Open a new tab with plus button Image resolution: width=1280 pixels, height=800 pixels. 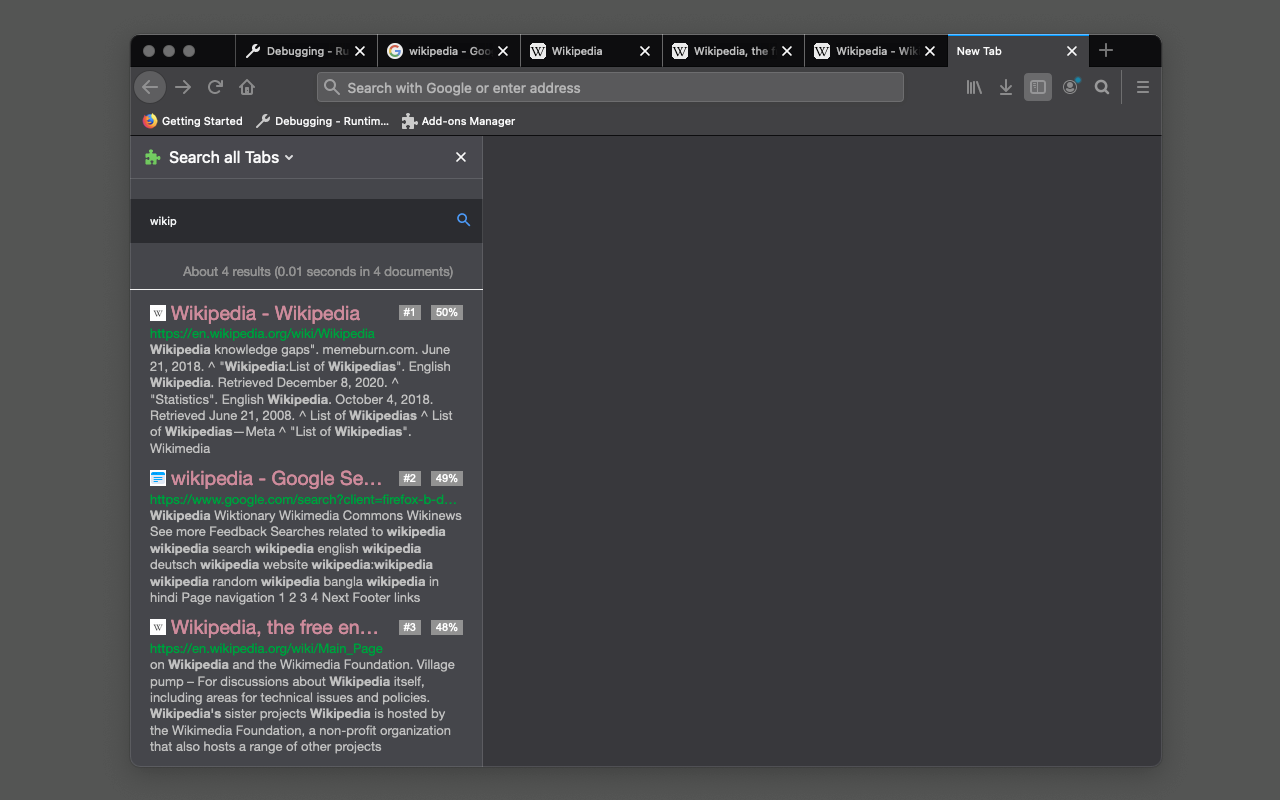pos(1106,50)
